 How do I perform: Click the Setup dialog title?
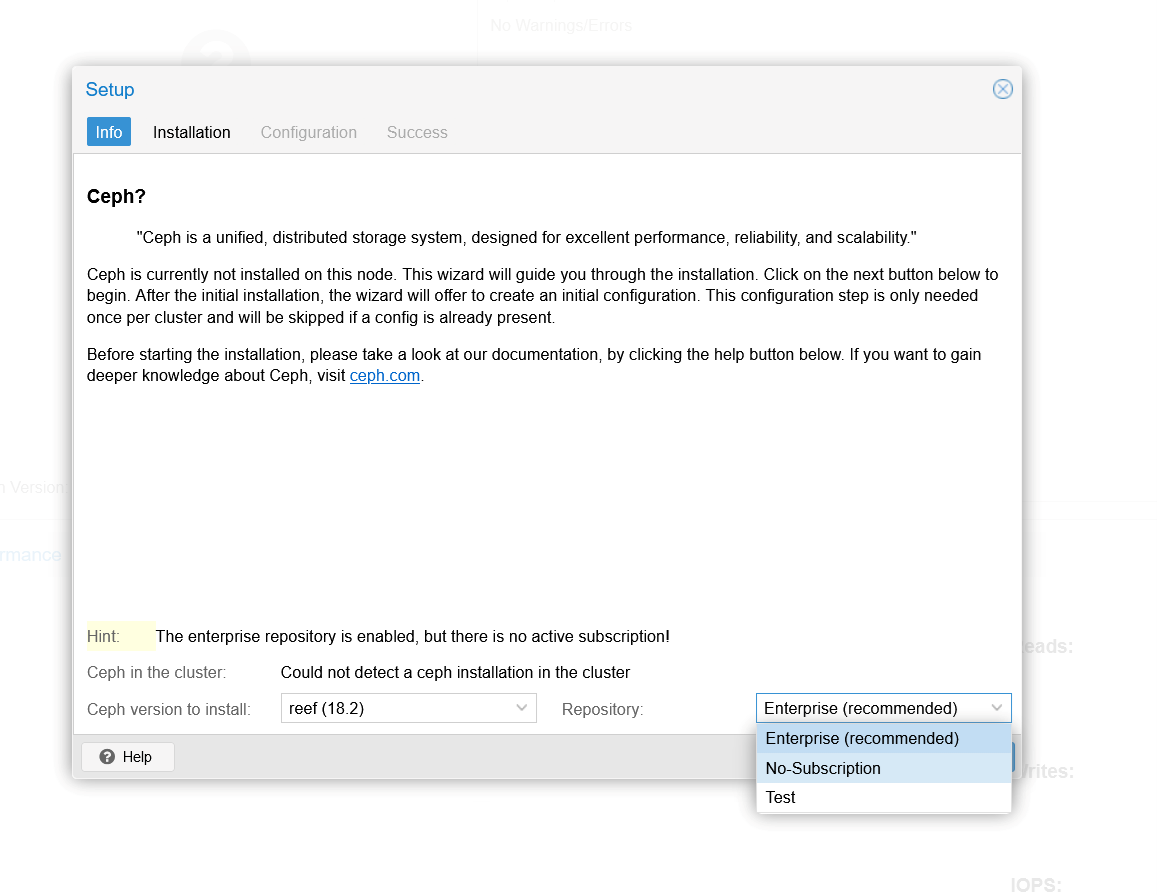[x=110, y=90]
